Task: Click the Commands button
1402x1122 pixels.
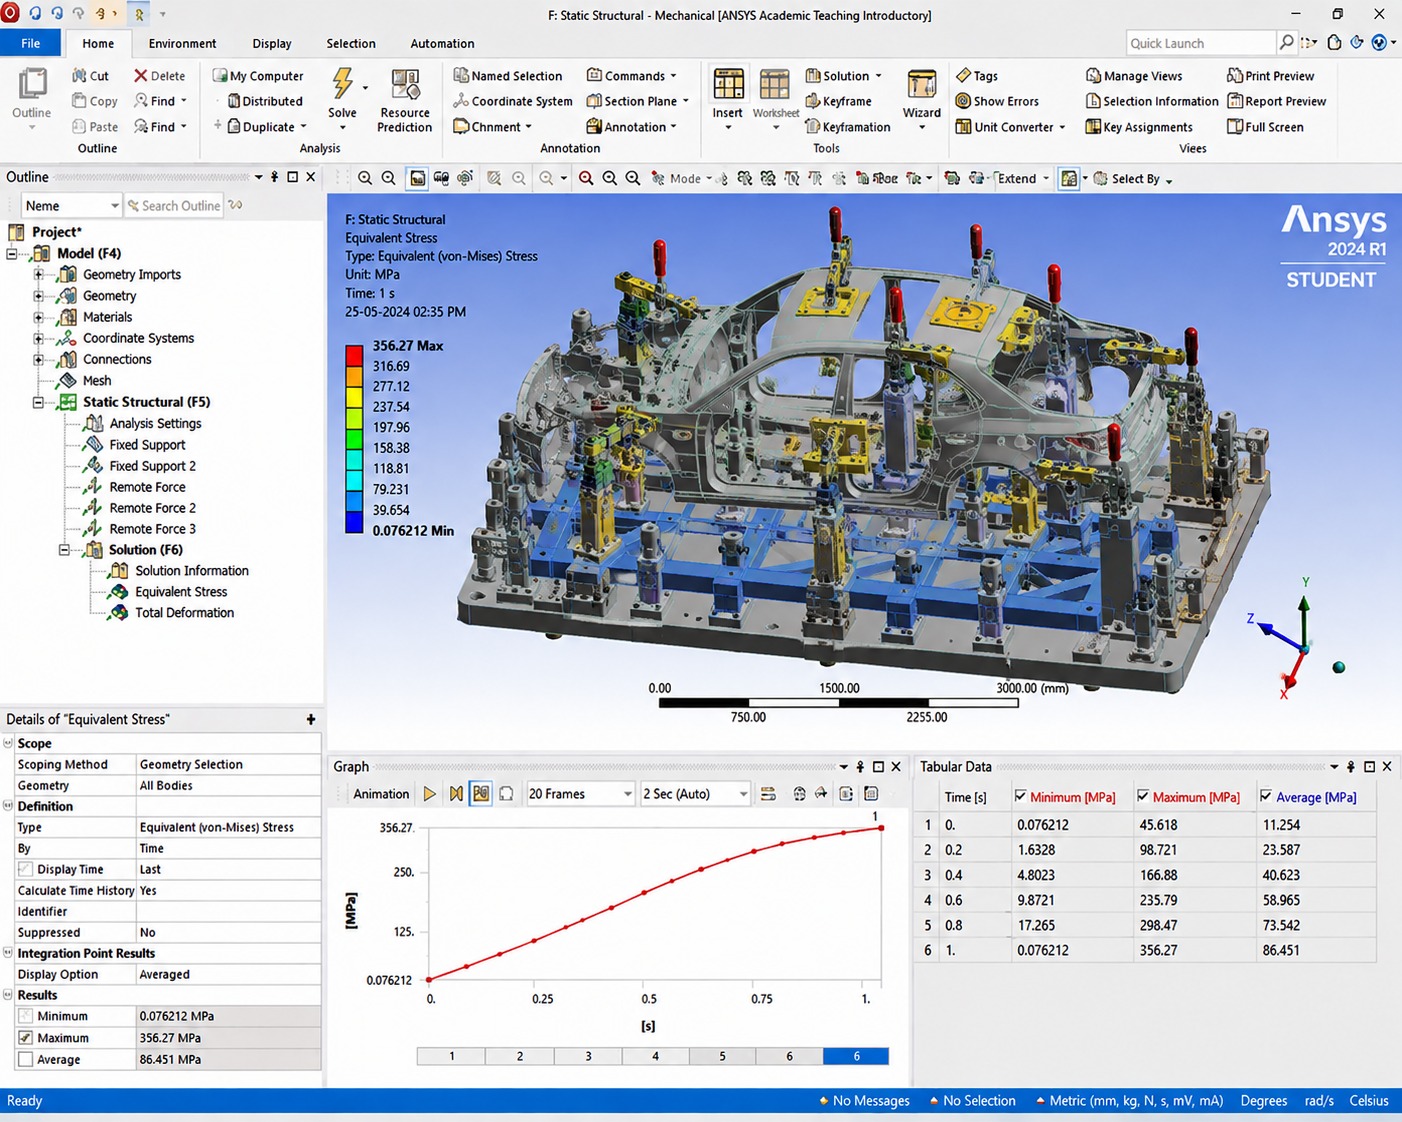Action: coord(632,76)
